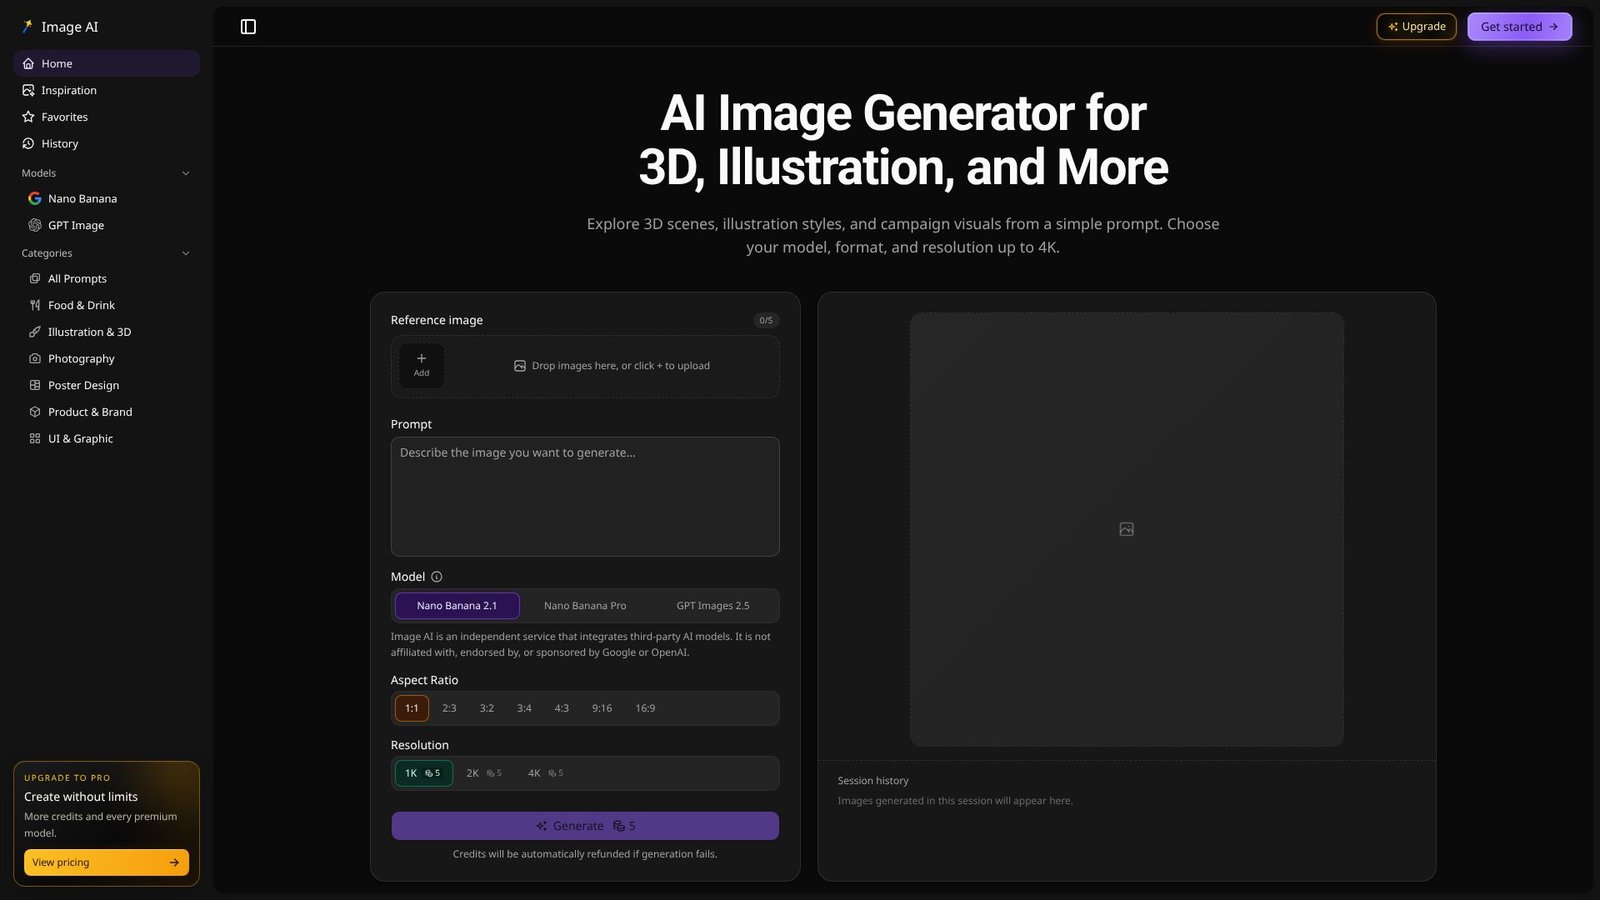Open the Food & Drink category
The width and height of the screenshot is (1600, 900).
pyautogui.click(x=110, y=305)
